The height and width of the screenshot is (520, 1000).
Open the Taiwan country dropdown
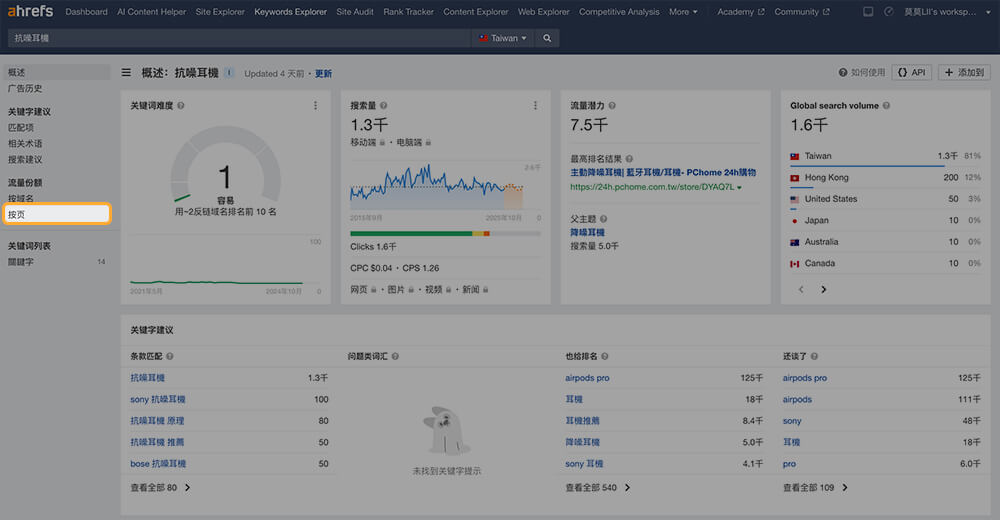[503, 38]
